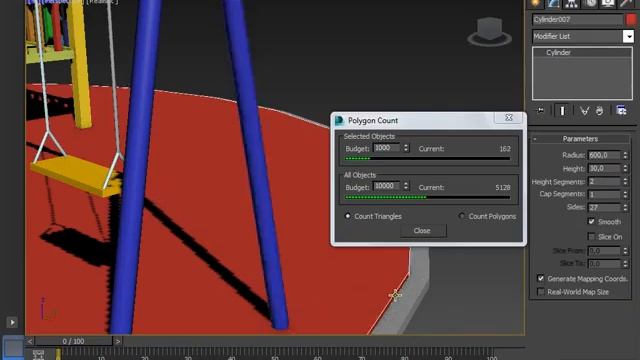Image resolution: width=640 pixels, height=360 pixels.
Task: Open the Utilities hammer tab
Action: pyautogui.click(x=626, y=3)
